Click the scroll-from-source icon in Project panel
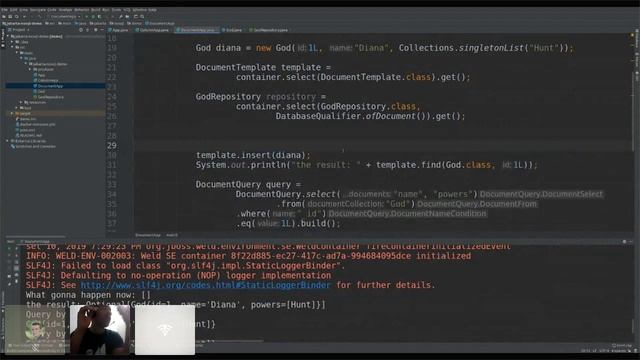The image size is (640, 360). point(81,30)
